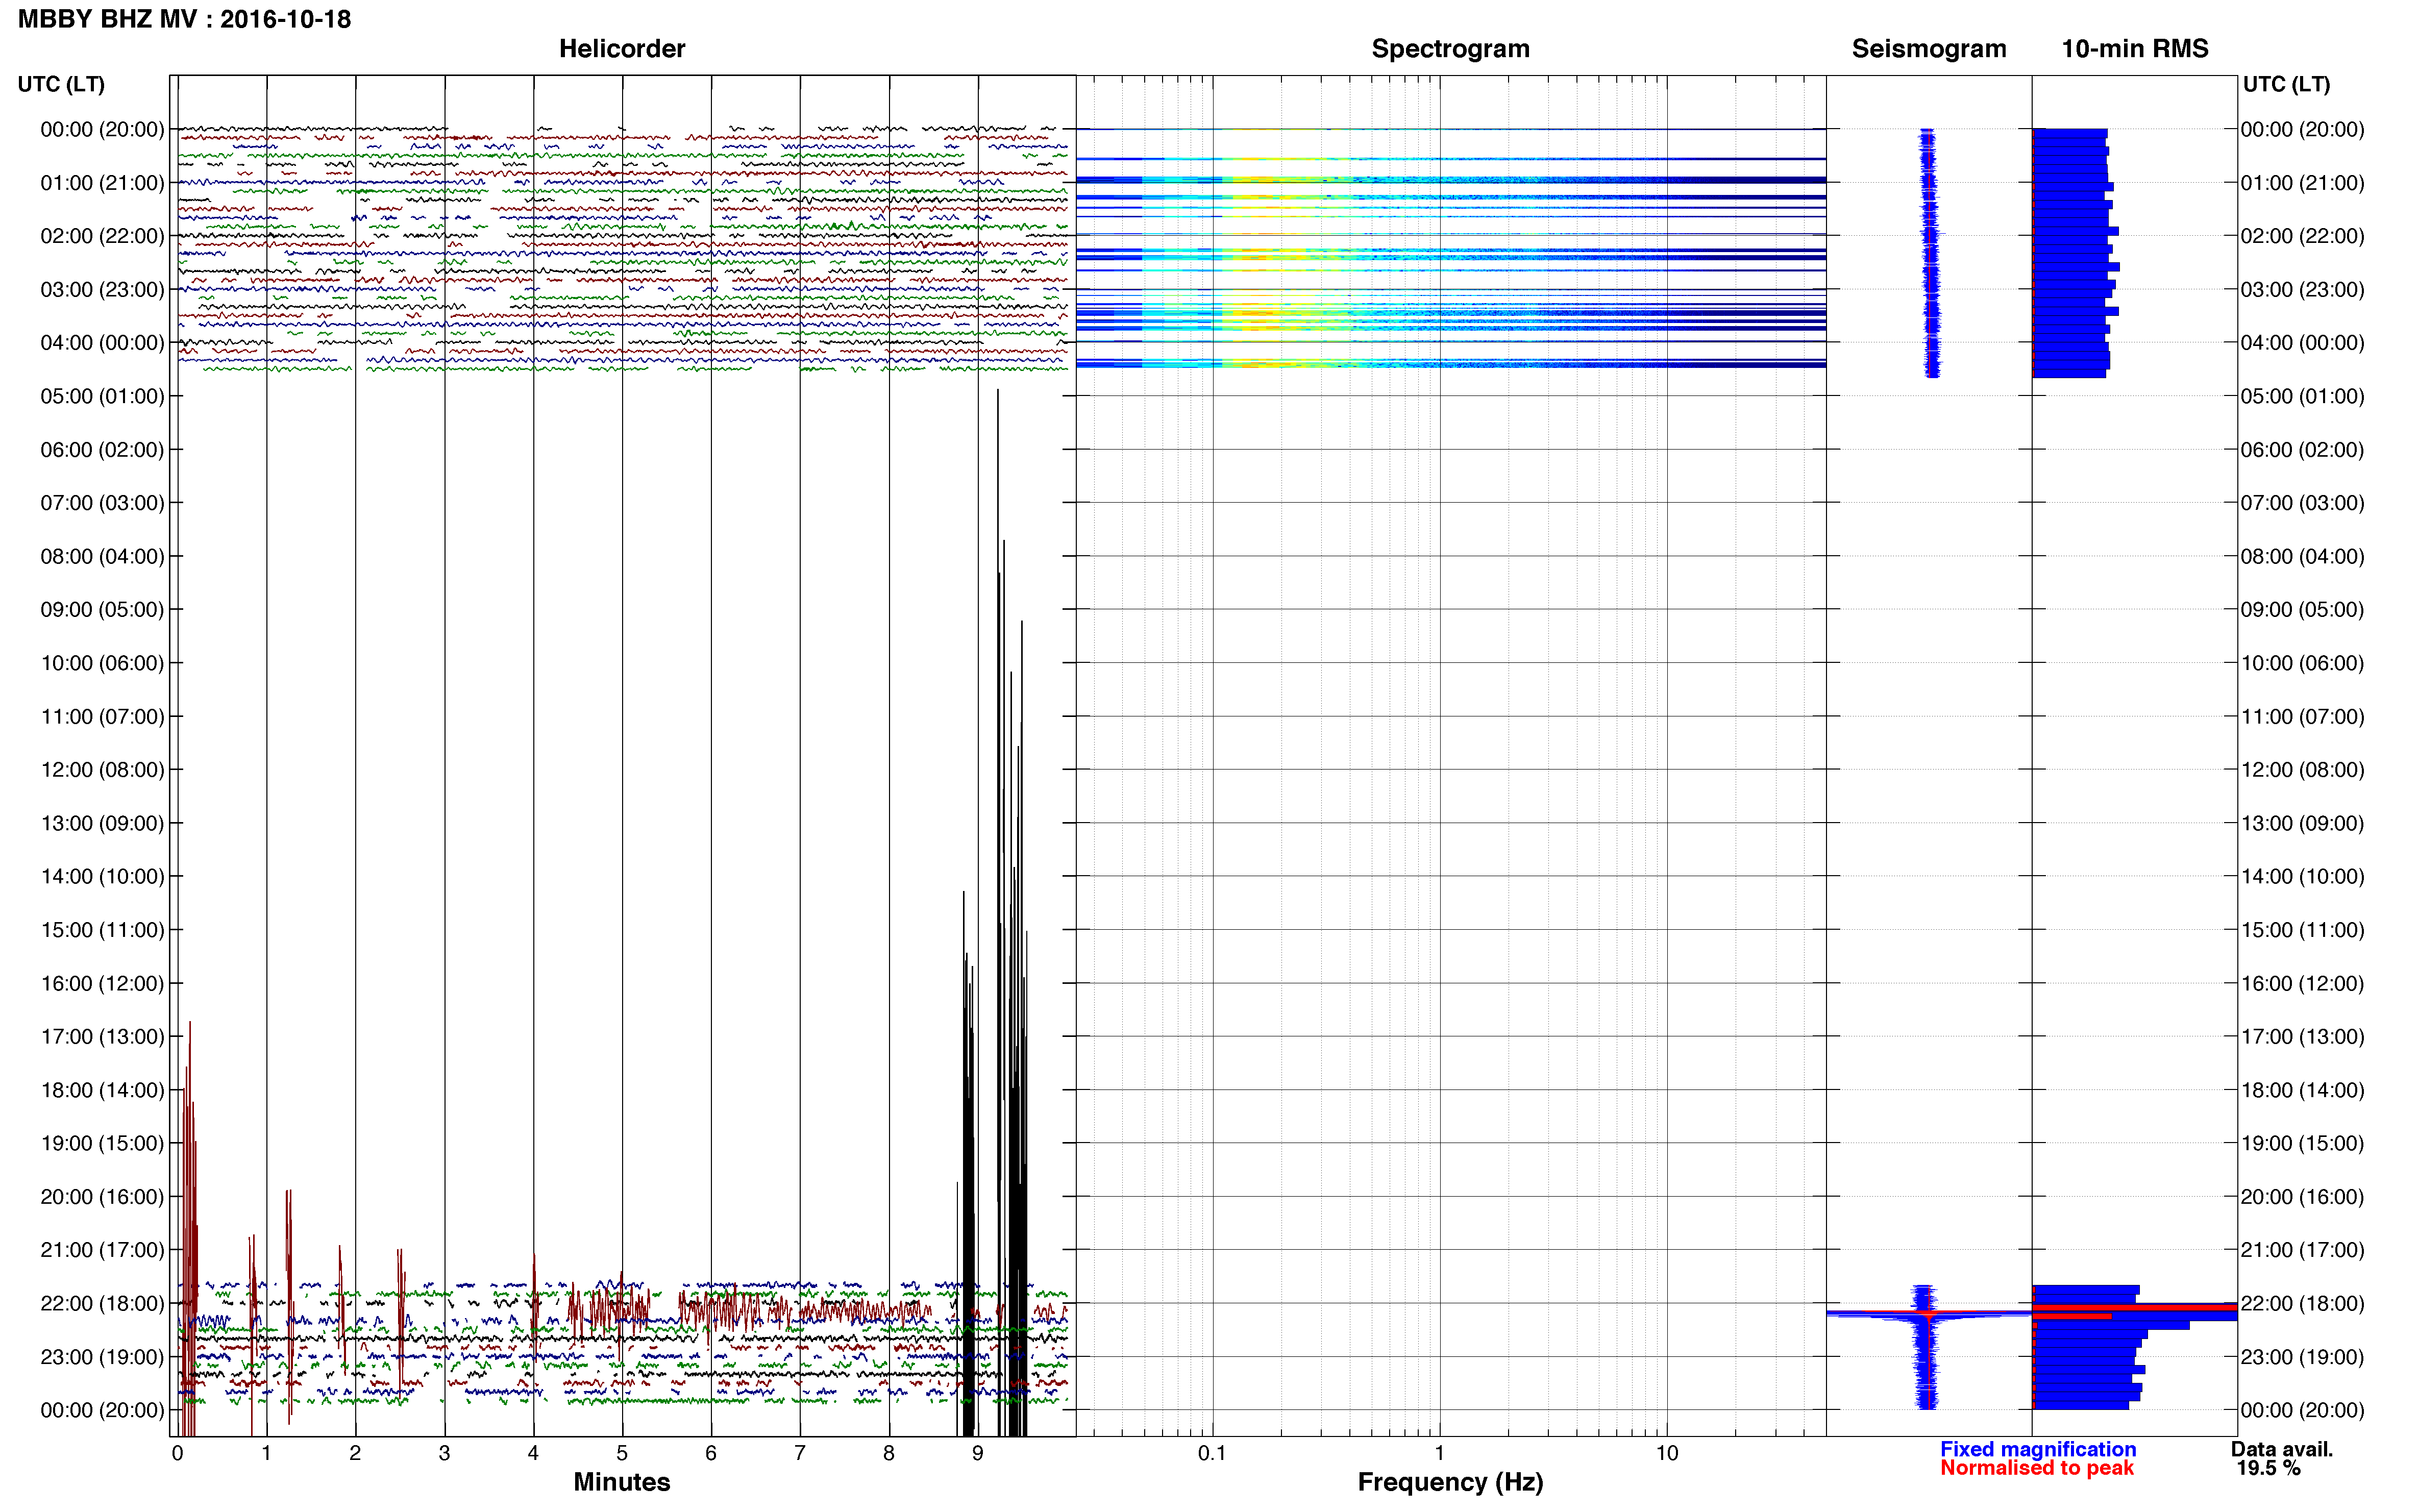Image resolution: width=2419 pixels, height=1512 pixels.
Task: Click the right 00:00 (20:00) label at the bottom
Action: pyautogui.click(x=2302, y=1410)
